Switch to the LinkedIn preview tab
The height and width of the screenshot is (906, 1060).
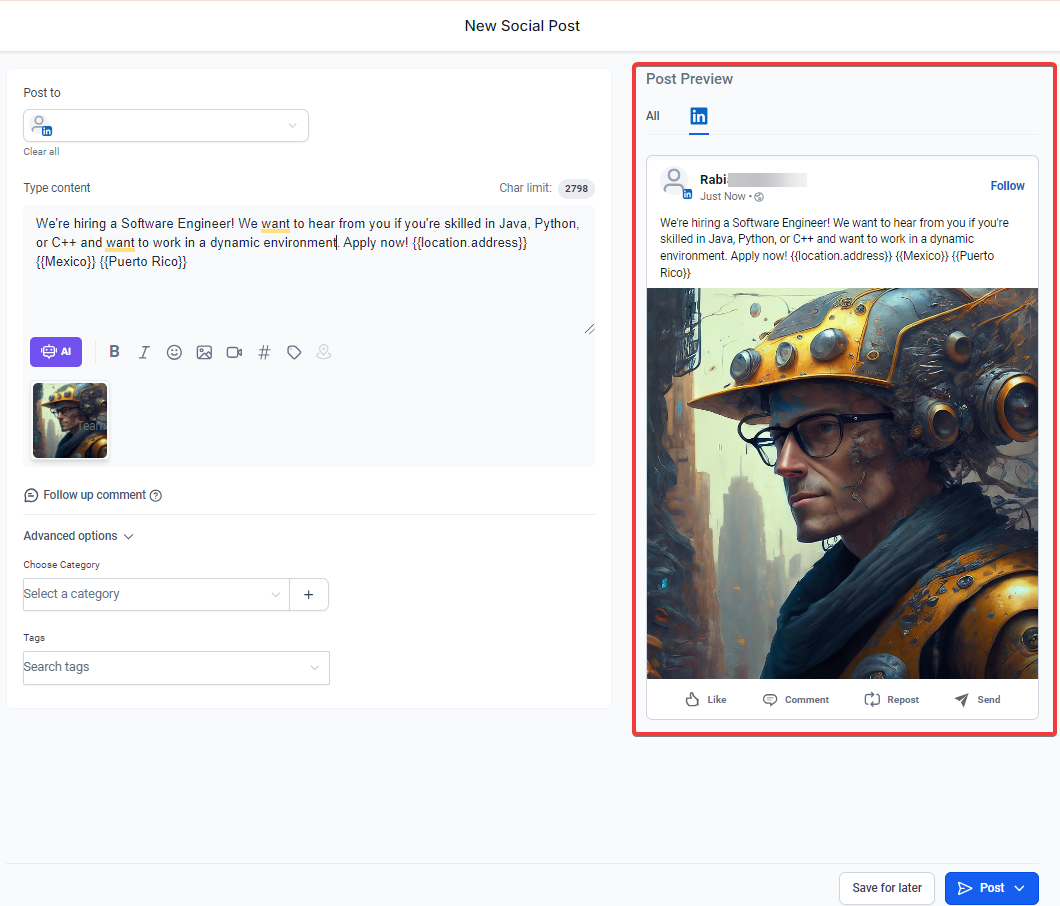698,116
